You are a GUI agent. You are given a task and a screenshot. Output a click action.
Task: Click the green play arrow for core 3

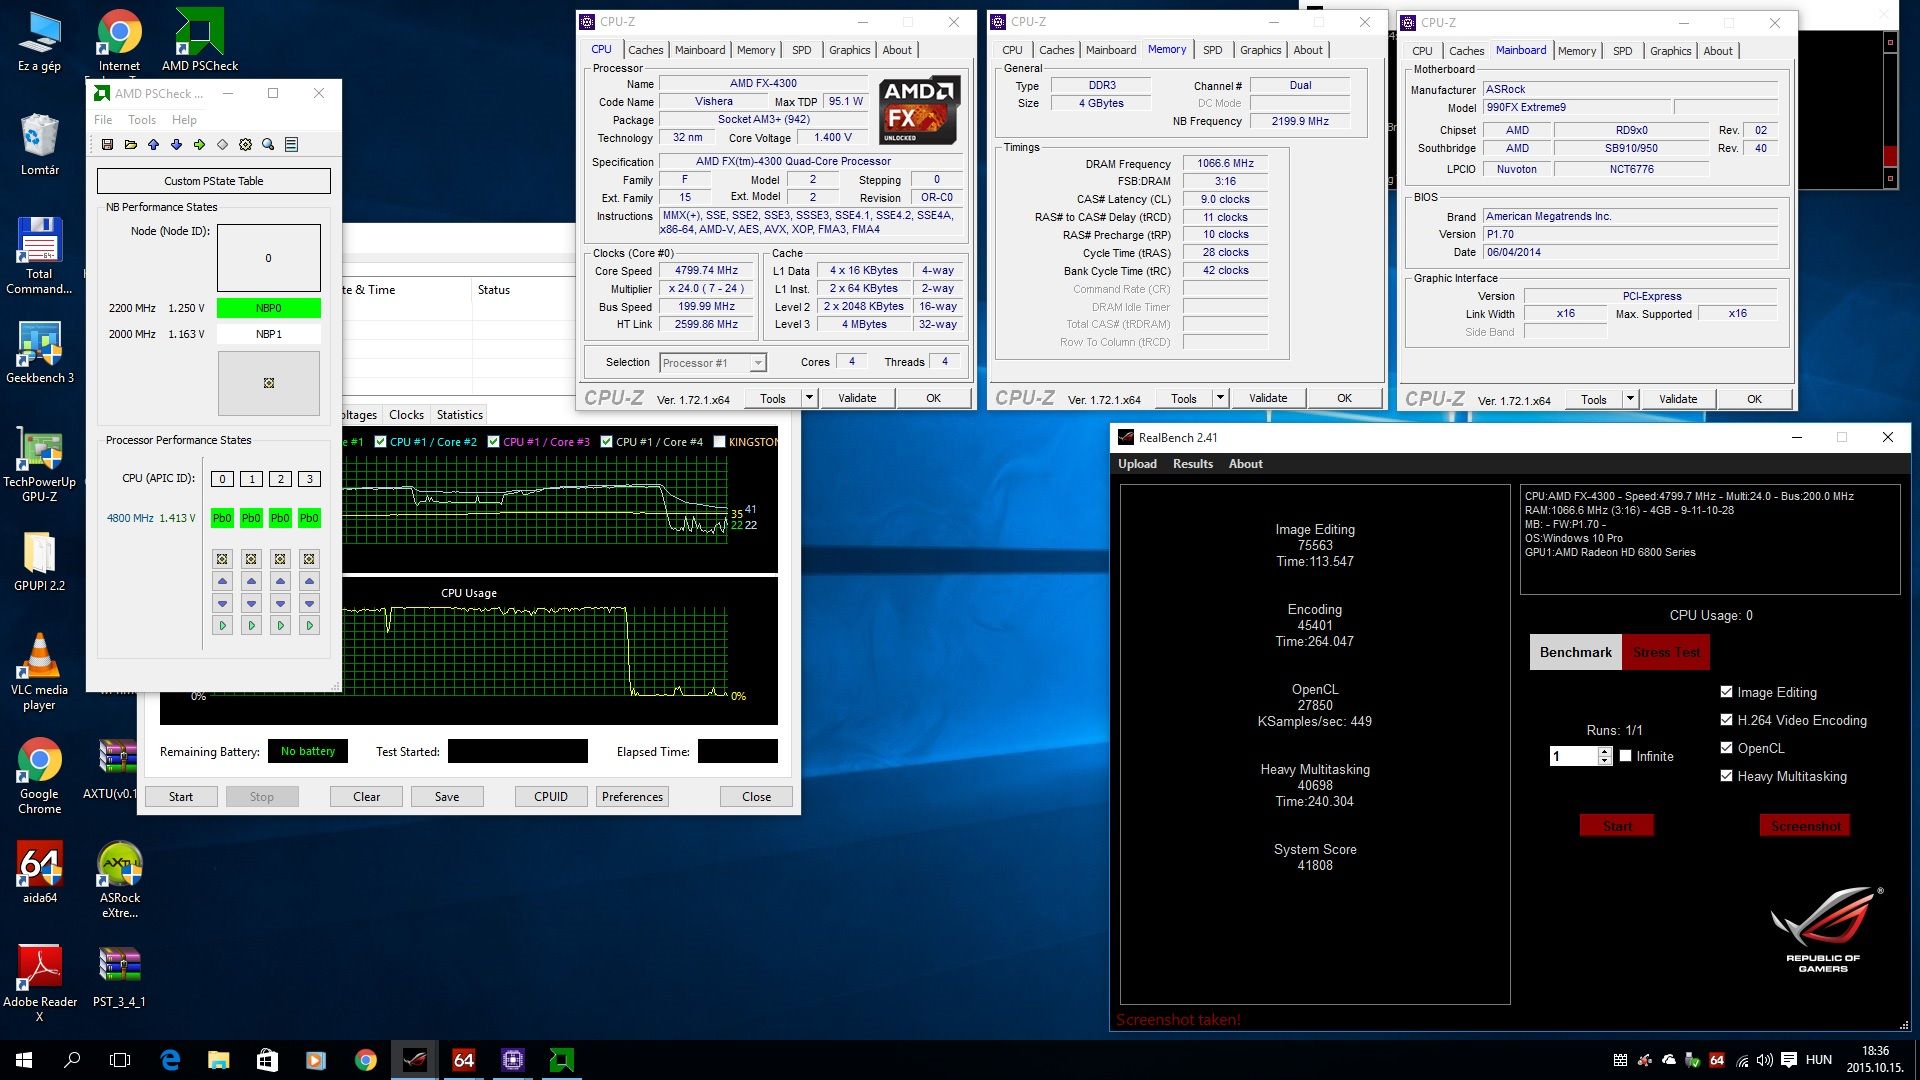pos(309,625)
